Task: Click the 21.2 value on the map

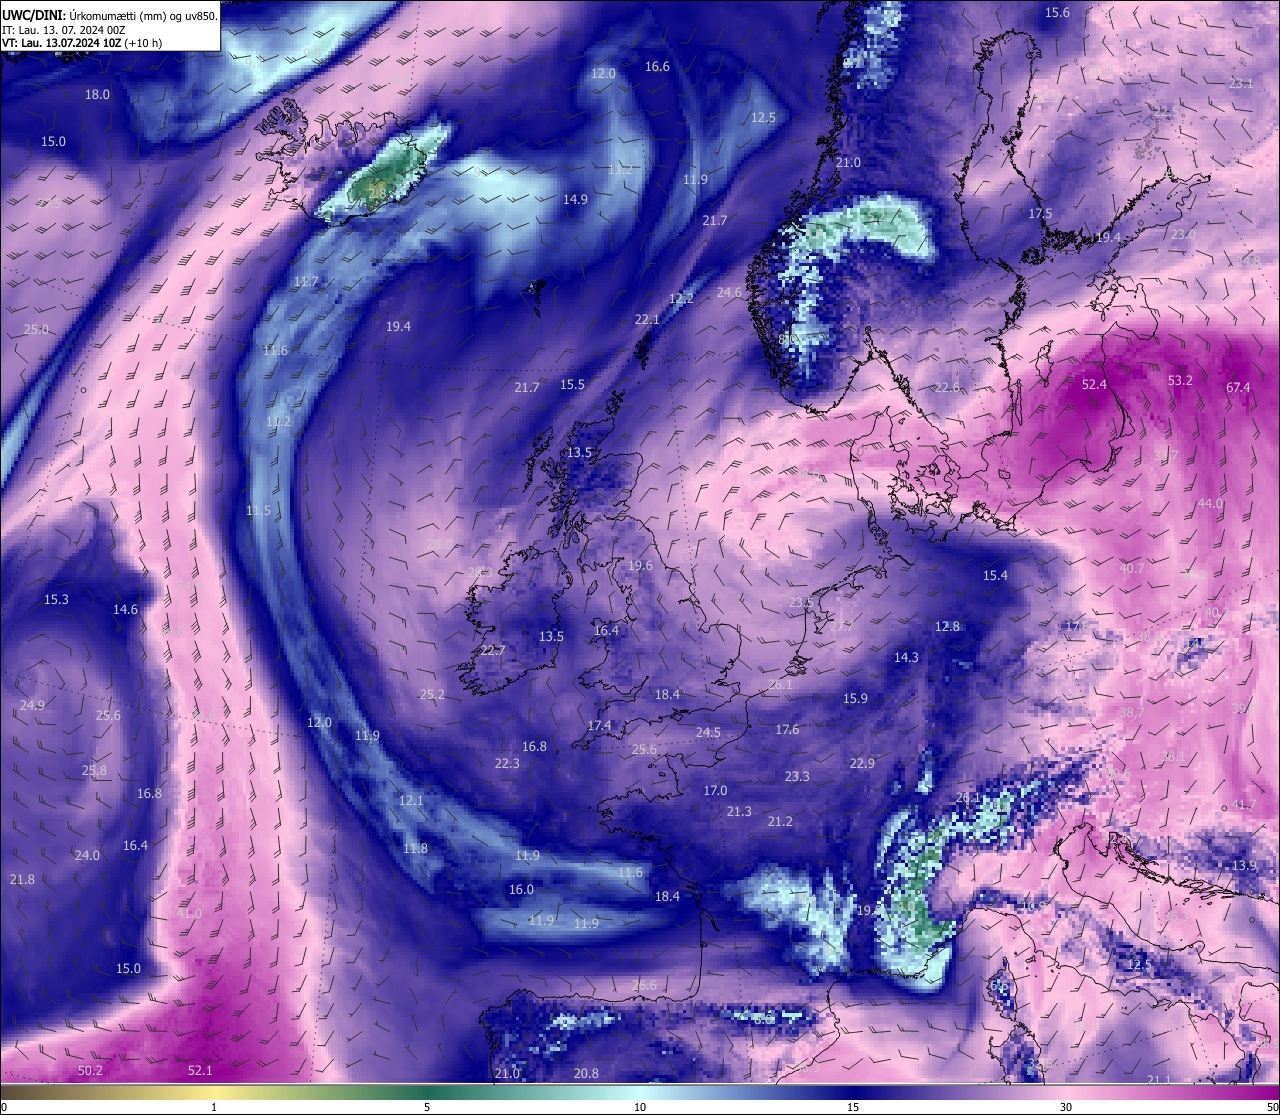Action: point(780,821)
